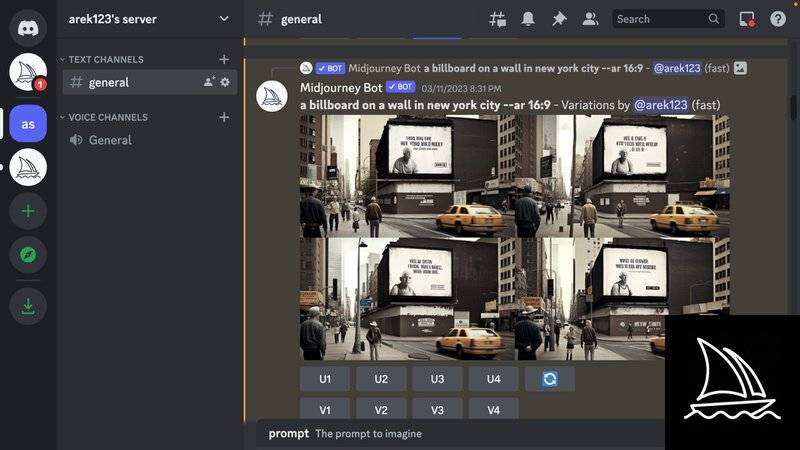Open threads icon in channel header
Viewport: 800px width, 450px height.
(x=497, y=19)
